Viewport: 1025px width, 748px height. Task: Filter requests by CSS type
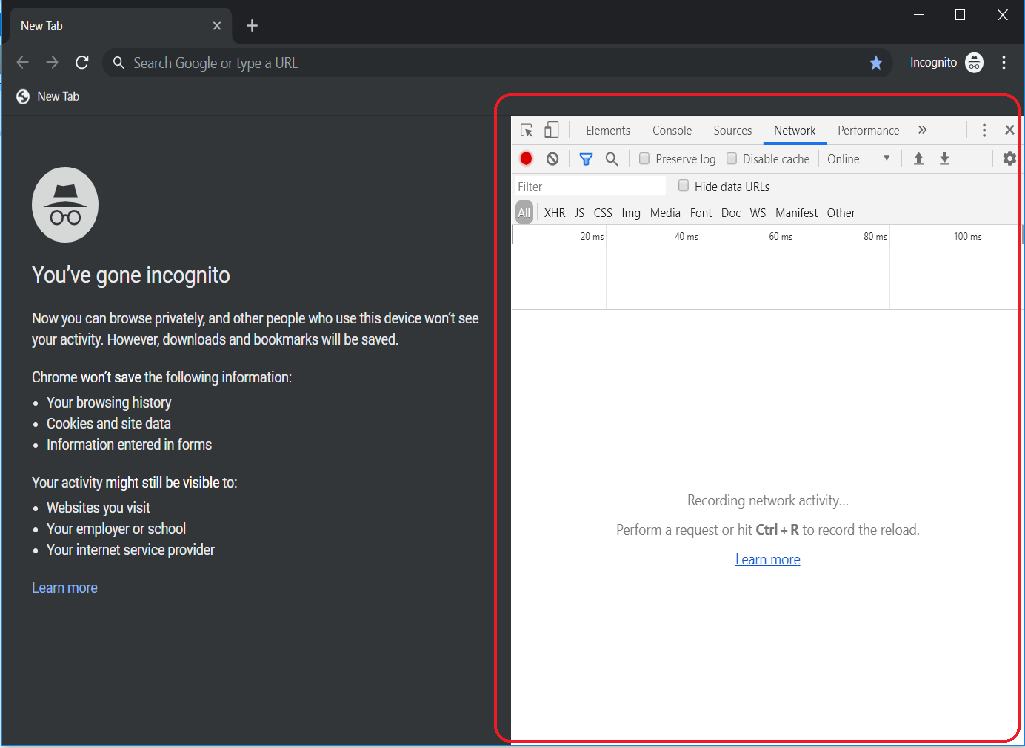603,213
